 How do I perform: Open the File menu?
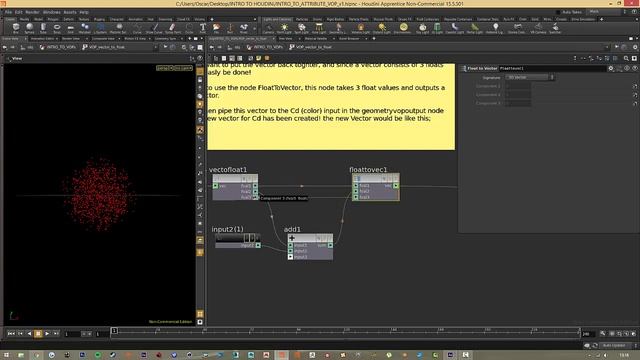pyautogui.click(x=8, y=12)
